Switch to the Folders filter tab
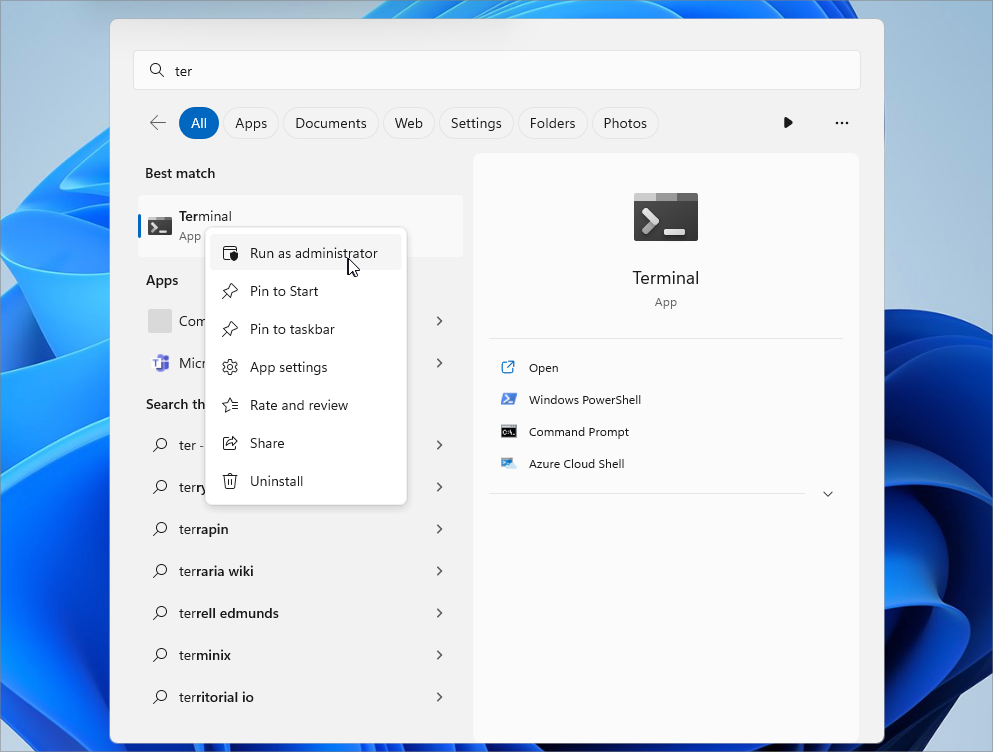This screenshot has height=752, width=993. tap(552, 123)
